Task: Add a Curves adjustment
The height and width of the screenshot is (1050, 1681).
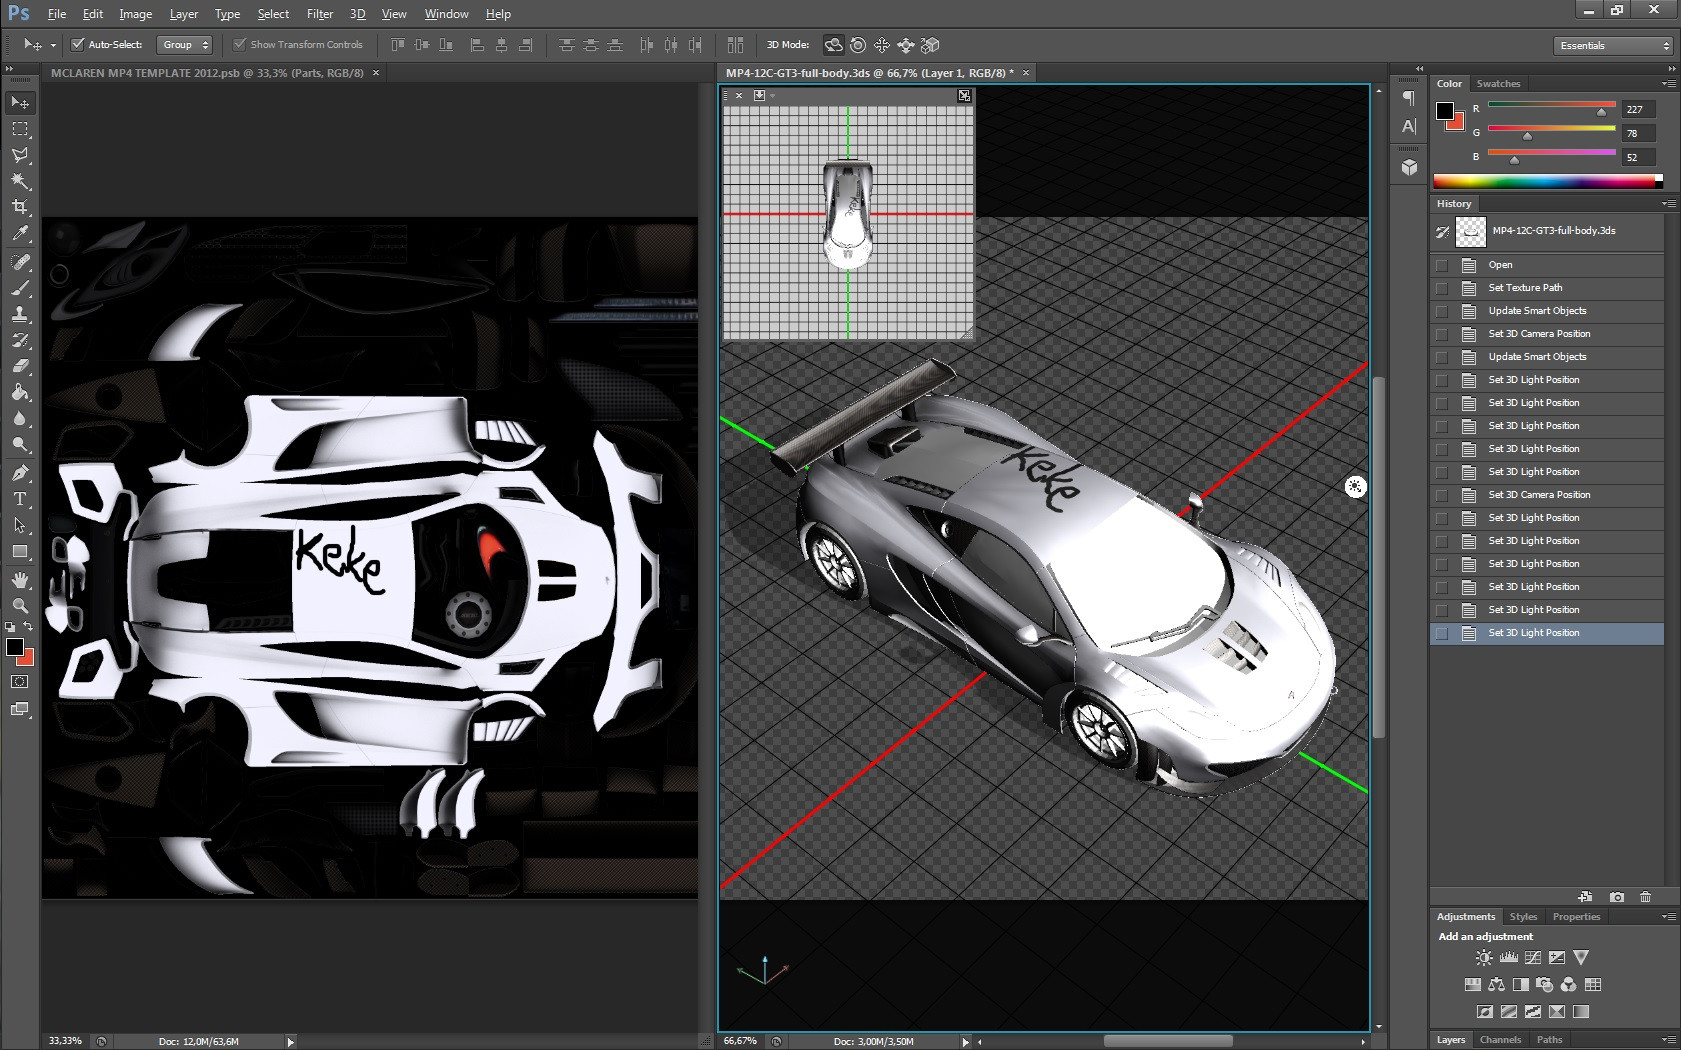Action: coord(1532,958)
